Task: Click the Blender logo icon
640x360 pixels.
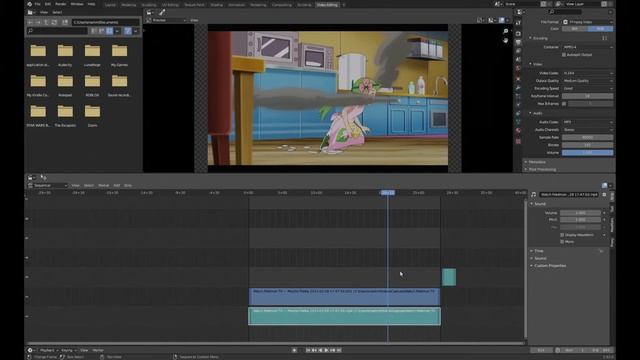Action: 29,4
